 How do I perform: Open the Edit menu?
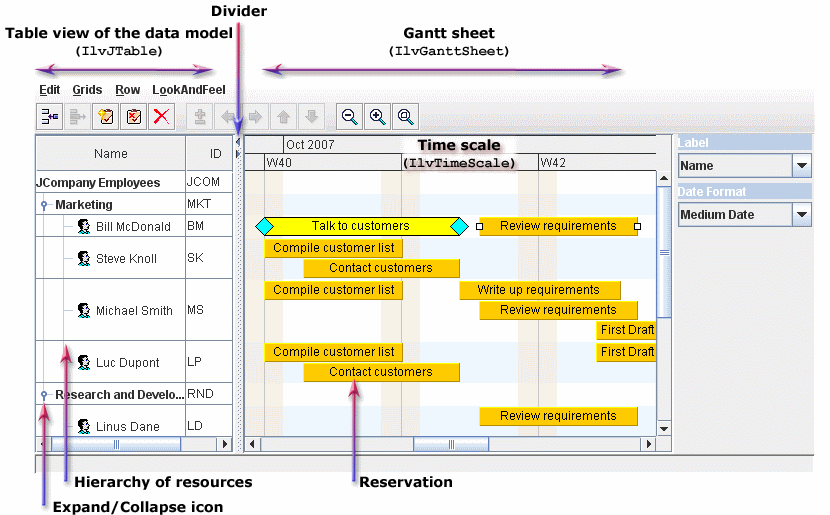pos(50,90)
